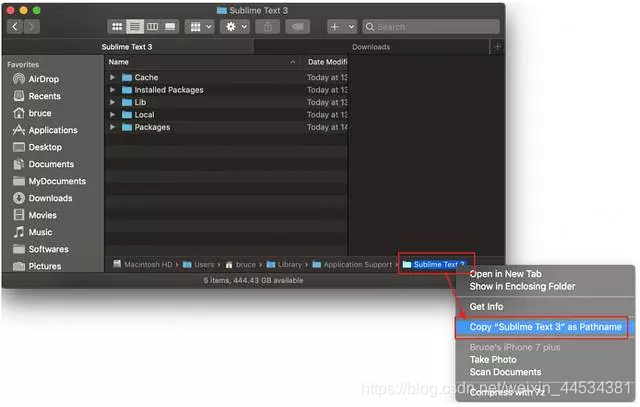Open Music in the sidebar
The height and width of the screenshot is (407, 640).
click(x=33, y=232)
